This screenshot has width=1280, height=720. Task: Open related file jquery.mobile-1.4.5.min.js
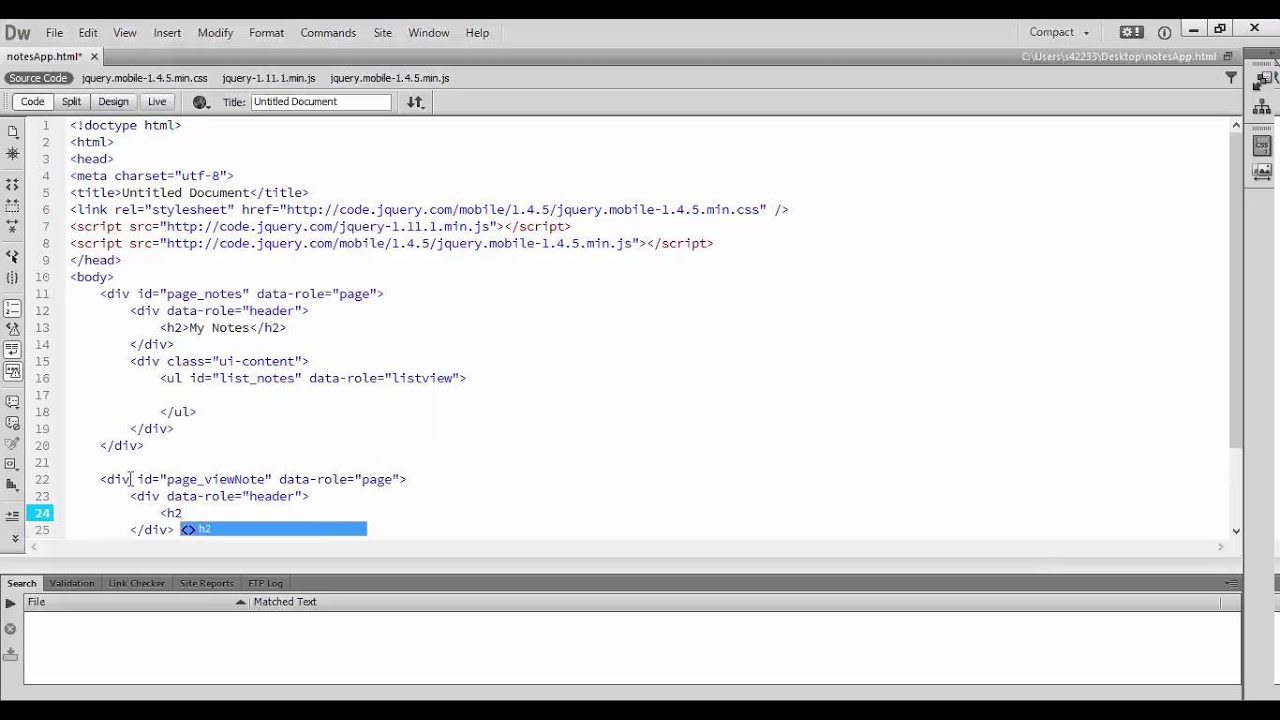(x=390, y=78)
